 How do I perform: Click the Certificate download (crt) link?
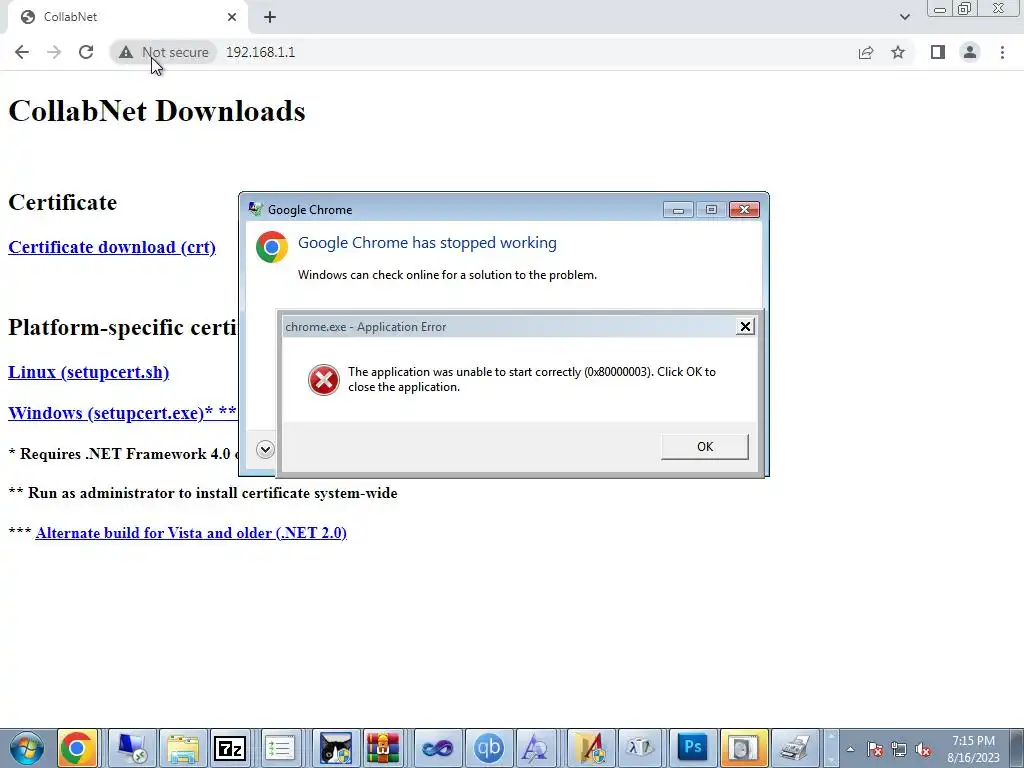pyautogui.click(x=112, y=248)
